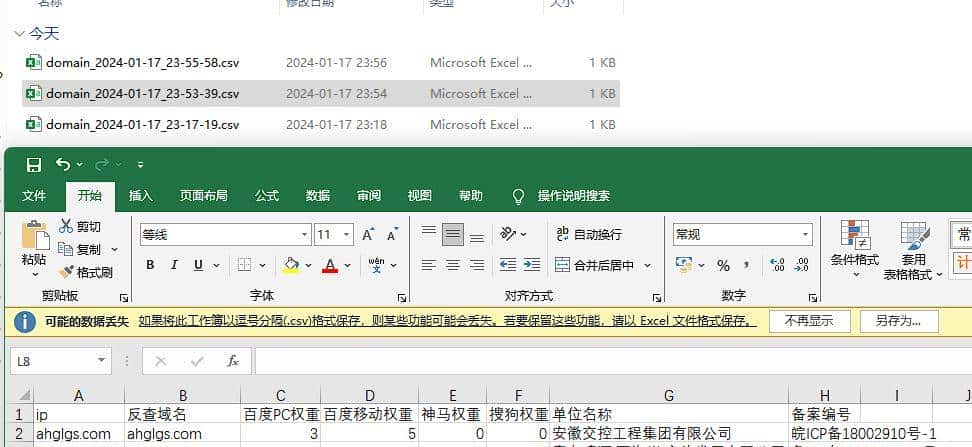Open the Undo history dropdown arrow
Viewport: 972px width, 447px height.
point(79,164)
